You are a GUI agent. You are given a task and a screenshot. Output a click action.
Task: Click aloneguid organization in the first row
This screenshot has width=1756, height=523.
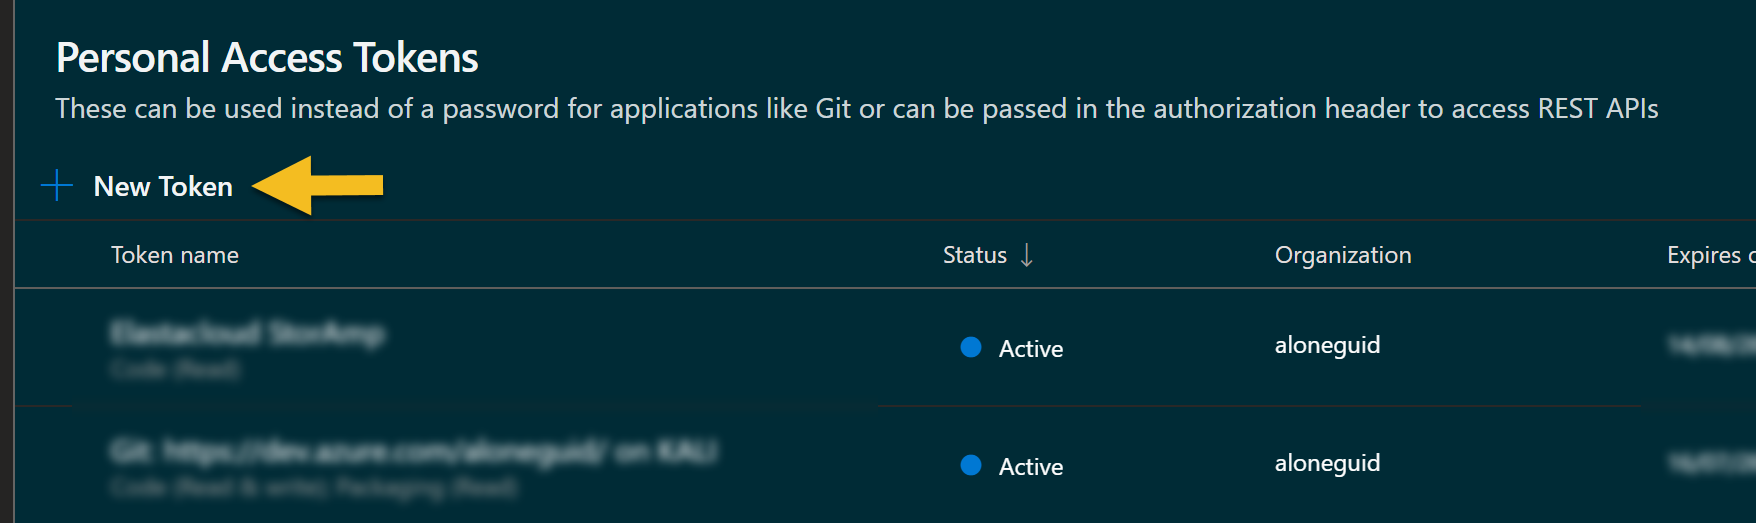[x=1327, y=346]
